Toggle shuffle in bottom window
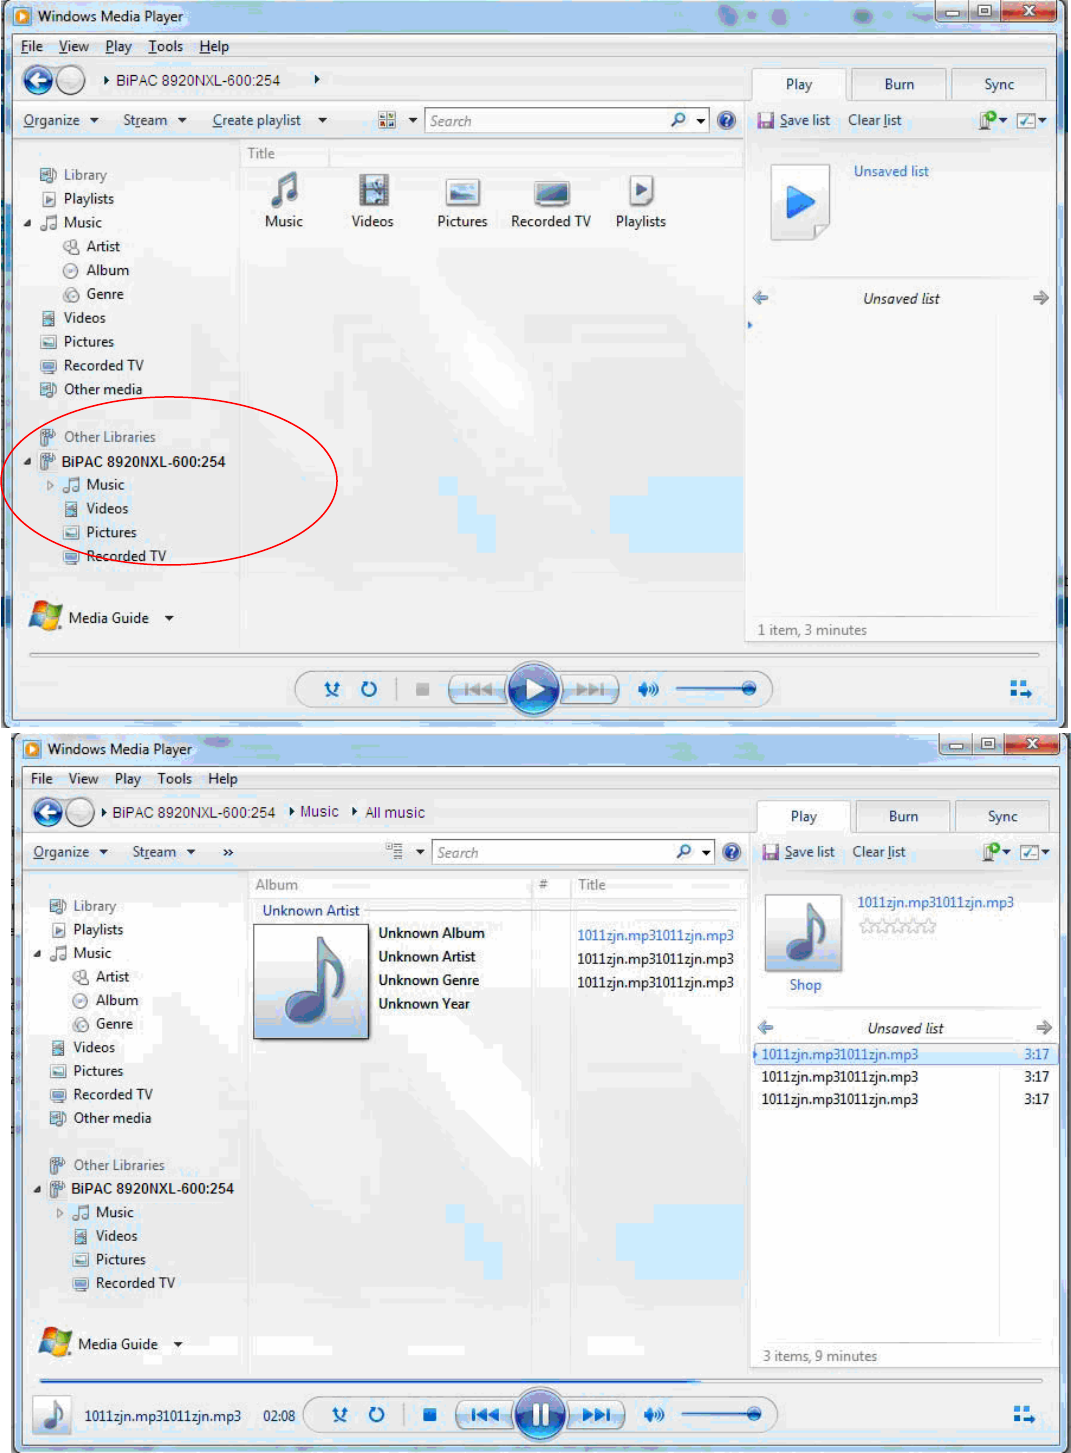The width and height of the screenshot is (1071, 1453). 340,1414
